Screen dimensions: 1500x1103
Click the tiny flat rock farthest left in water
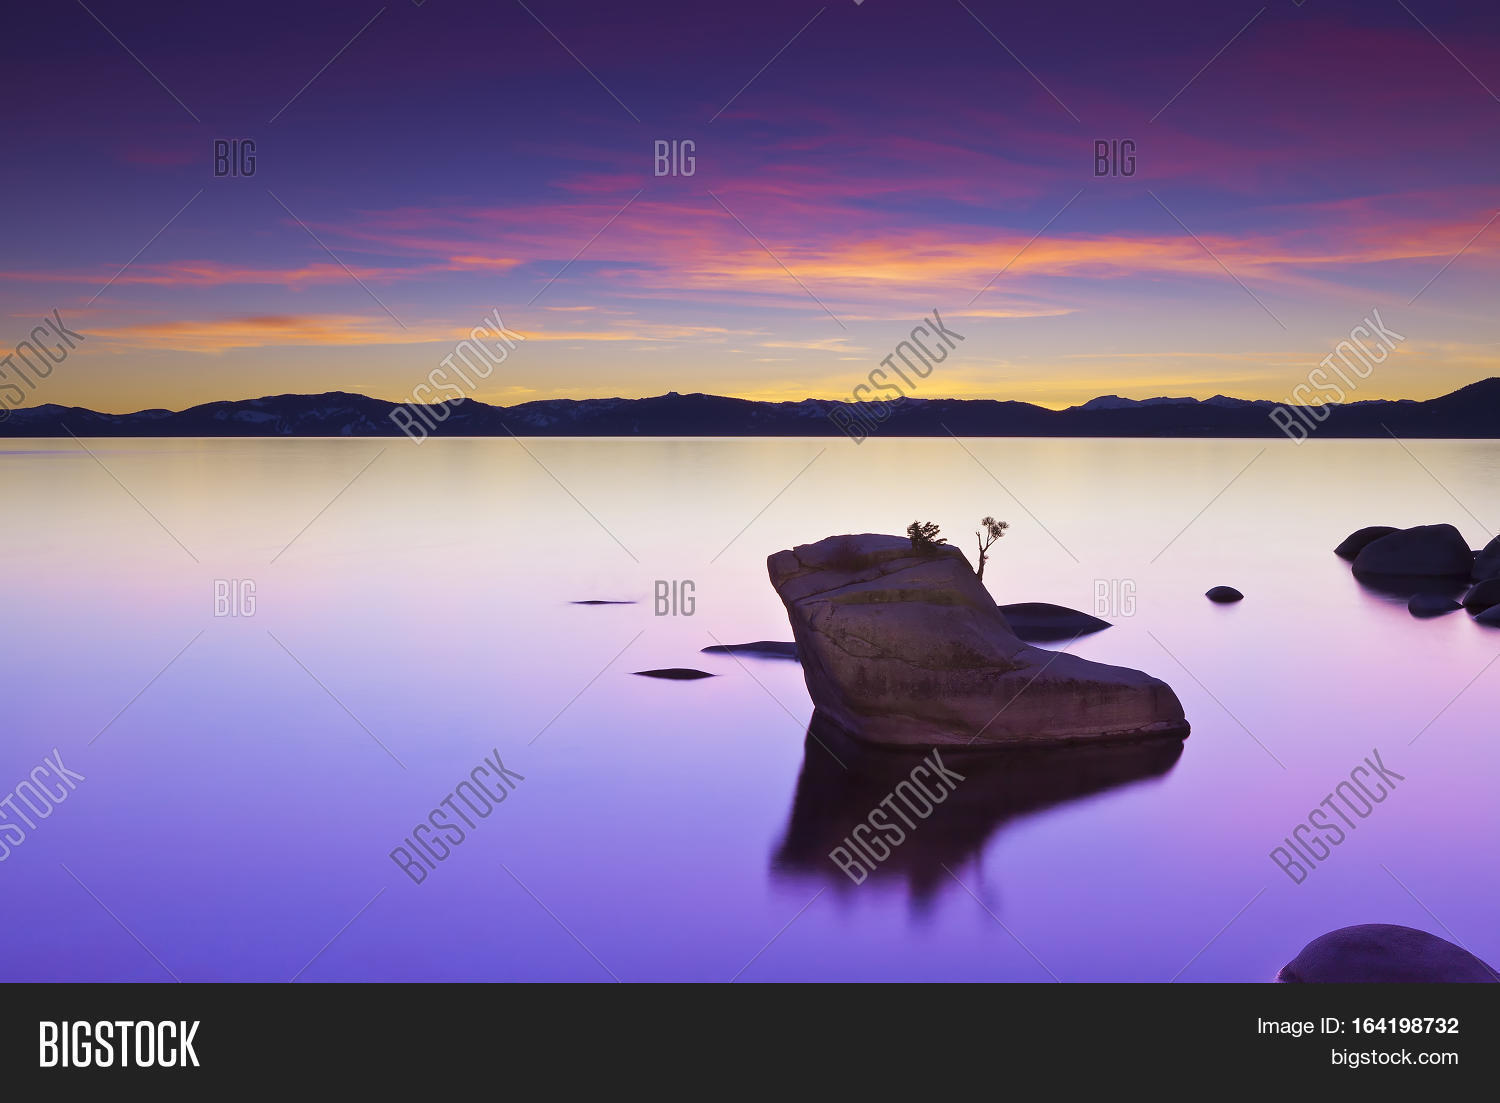click(x=602, y=602)
